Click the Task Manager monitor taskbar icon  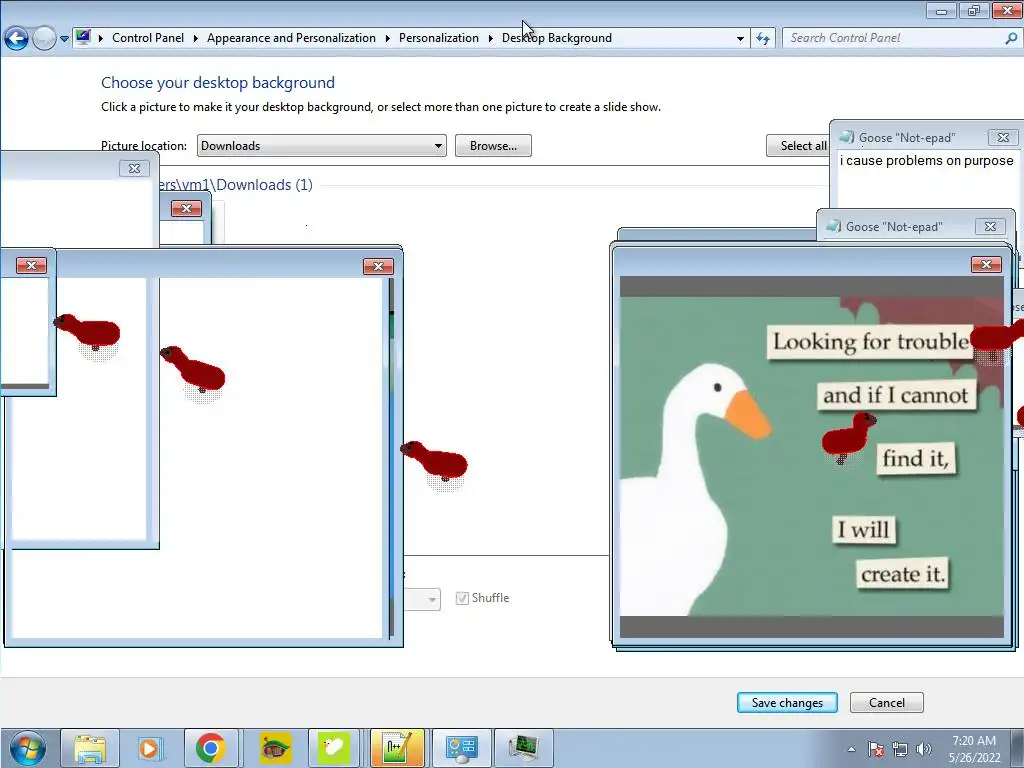point(524,748)
